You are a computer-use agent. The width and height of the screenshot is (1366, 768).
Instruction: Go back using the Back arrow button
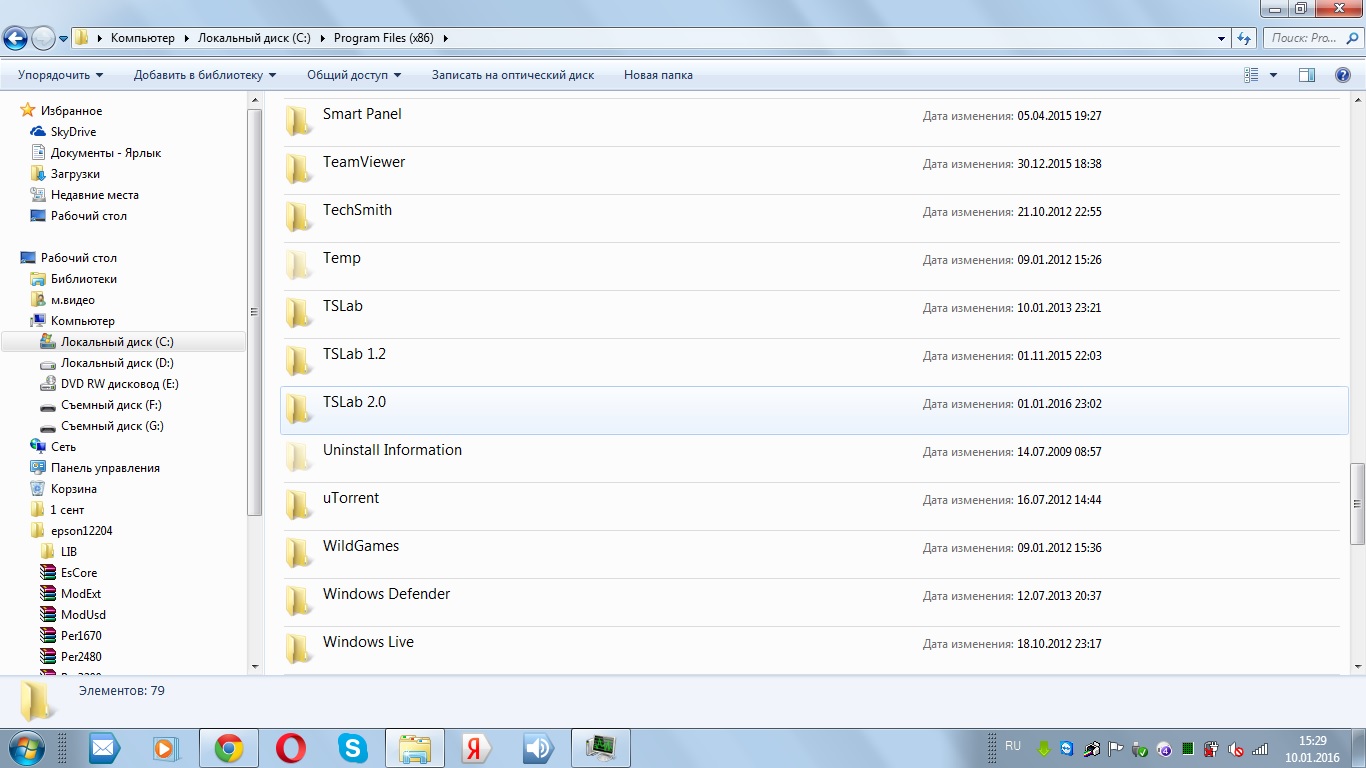point(16,39)
